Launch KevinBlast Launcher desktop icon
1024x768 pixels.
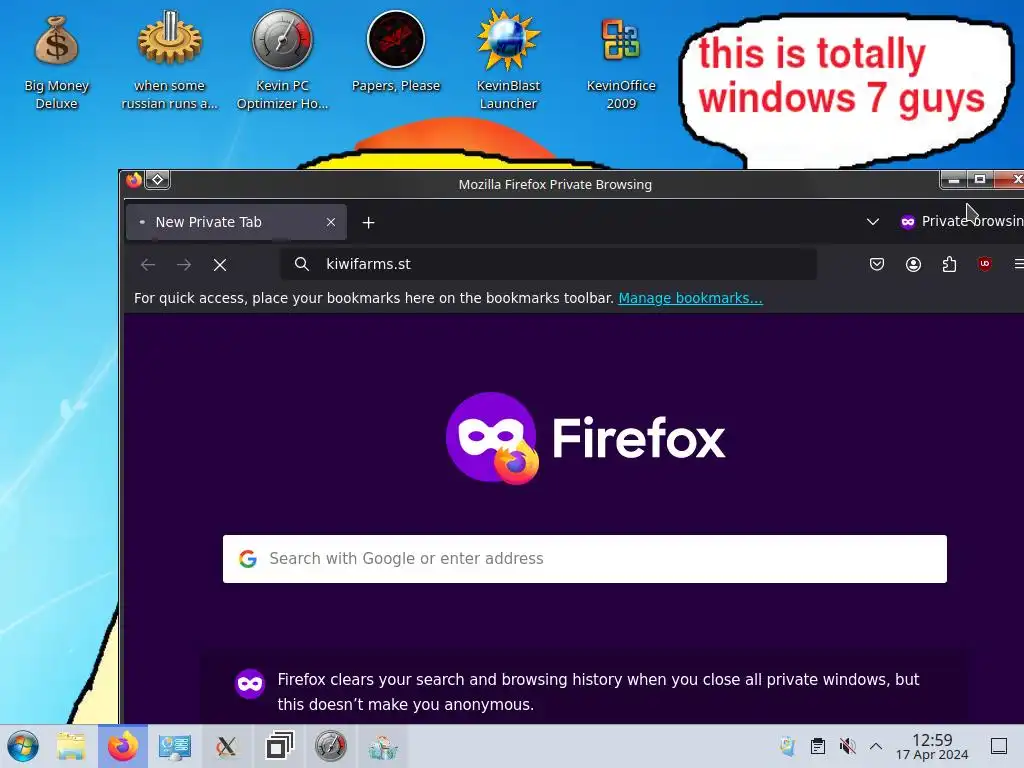click(508, 60)
